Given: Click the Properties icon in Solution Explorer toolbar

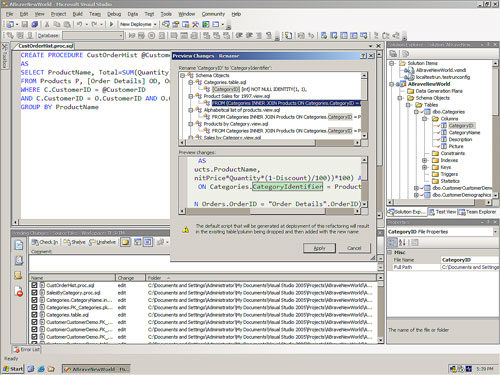Looking at the screenshot, I should pyautogui.click(x=393, y=54).
